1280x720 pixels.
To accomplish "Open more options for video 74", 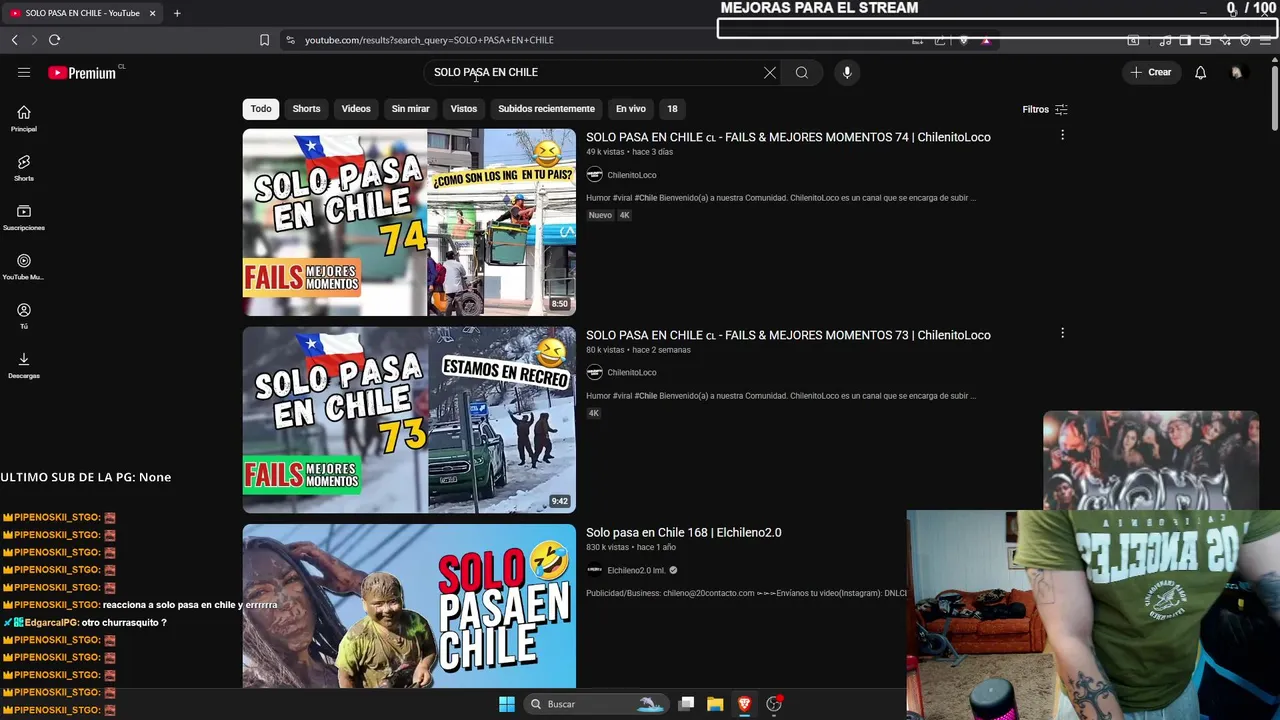I will pyautogui.click(x=1062, y=135).
